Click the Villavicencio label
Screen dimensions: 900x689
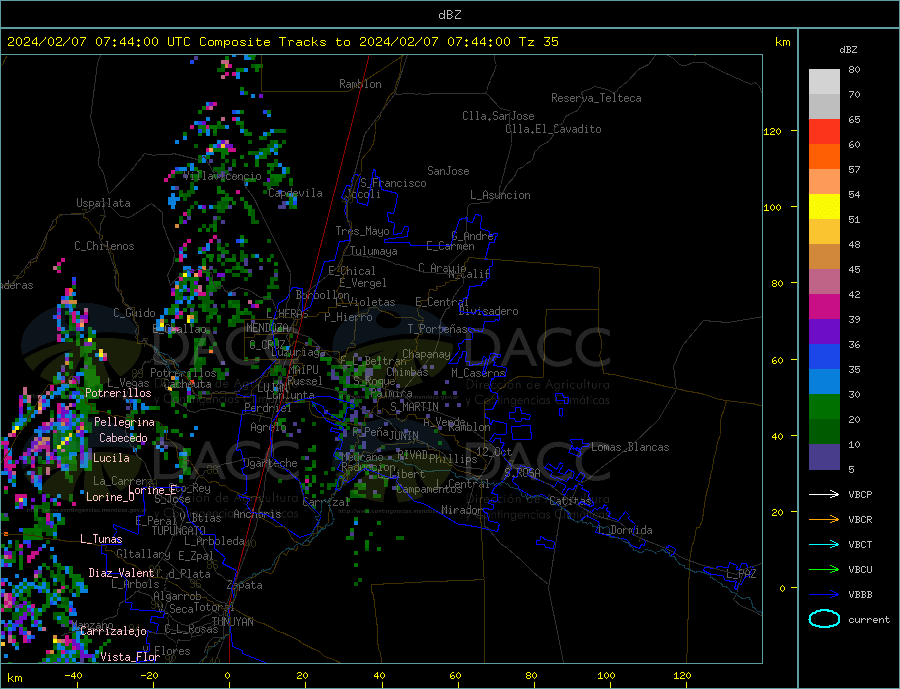(222, 176)
